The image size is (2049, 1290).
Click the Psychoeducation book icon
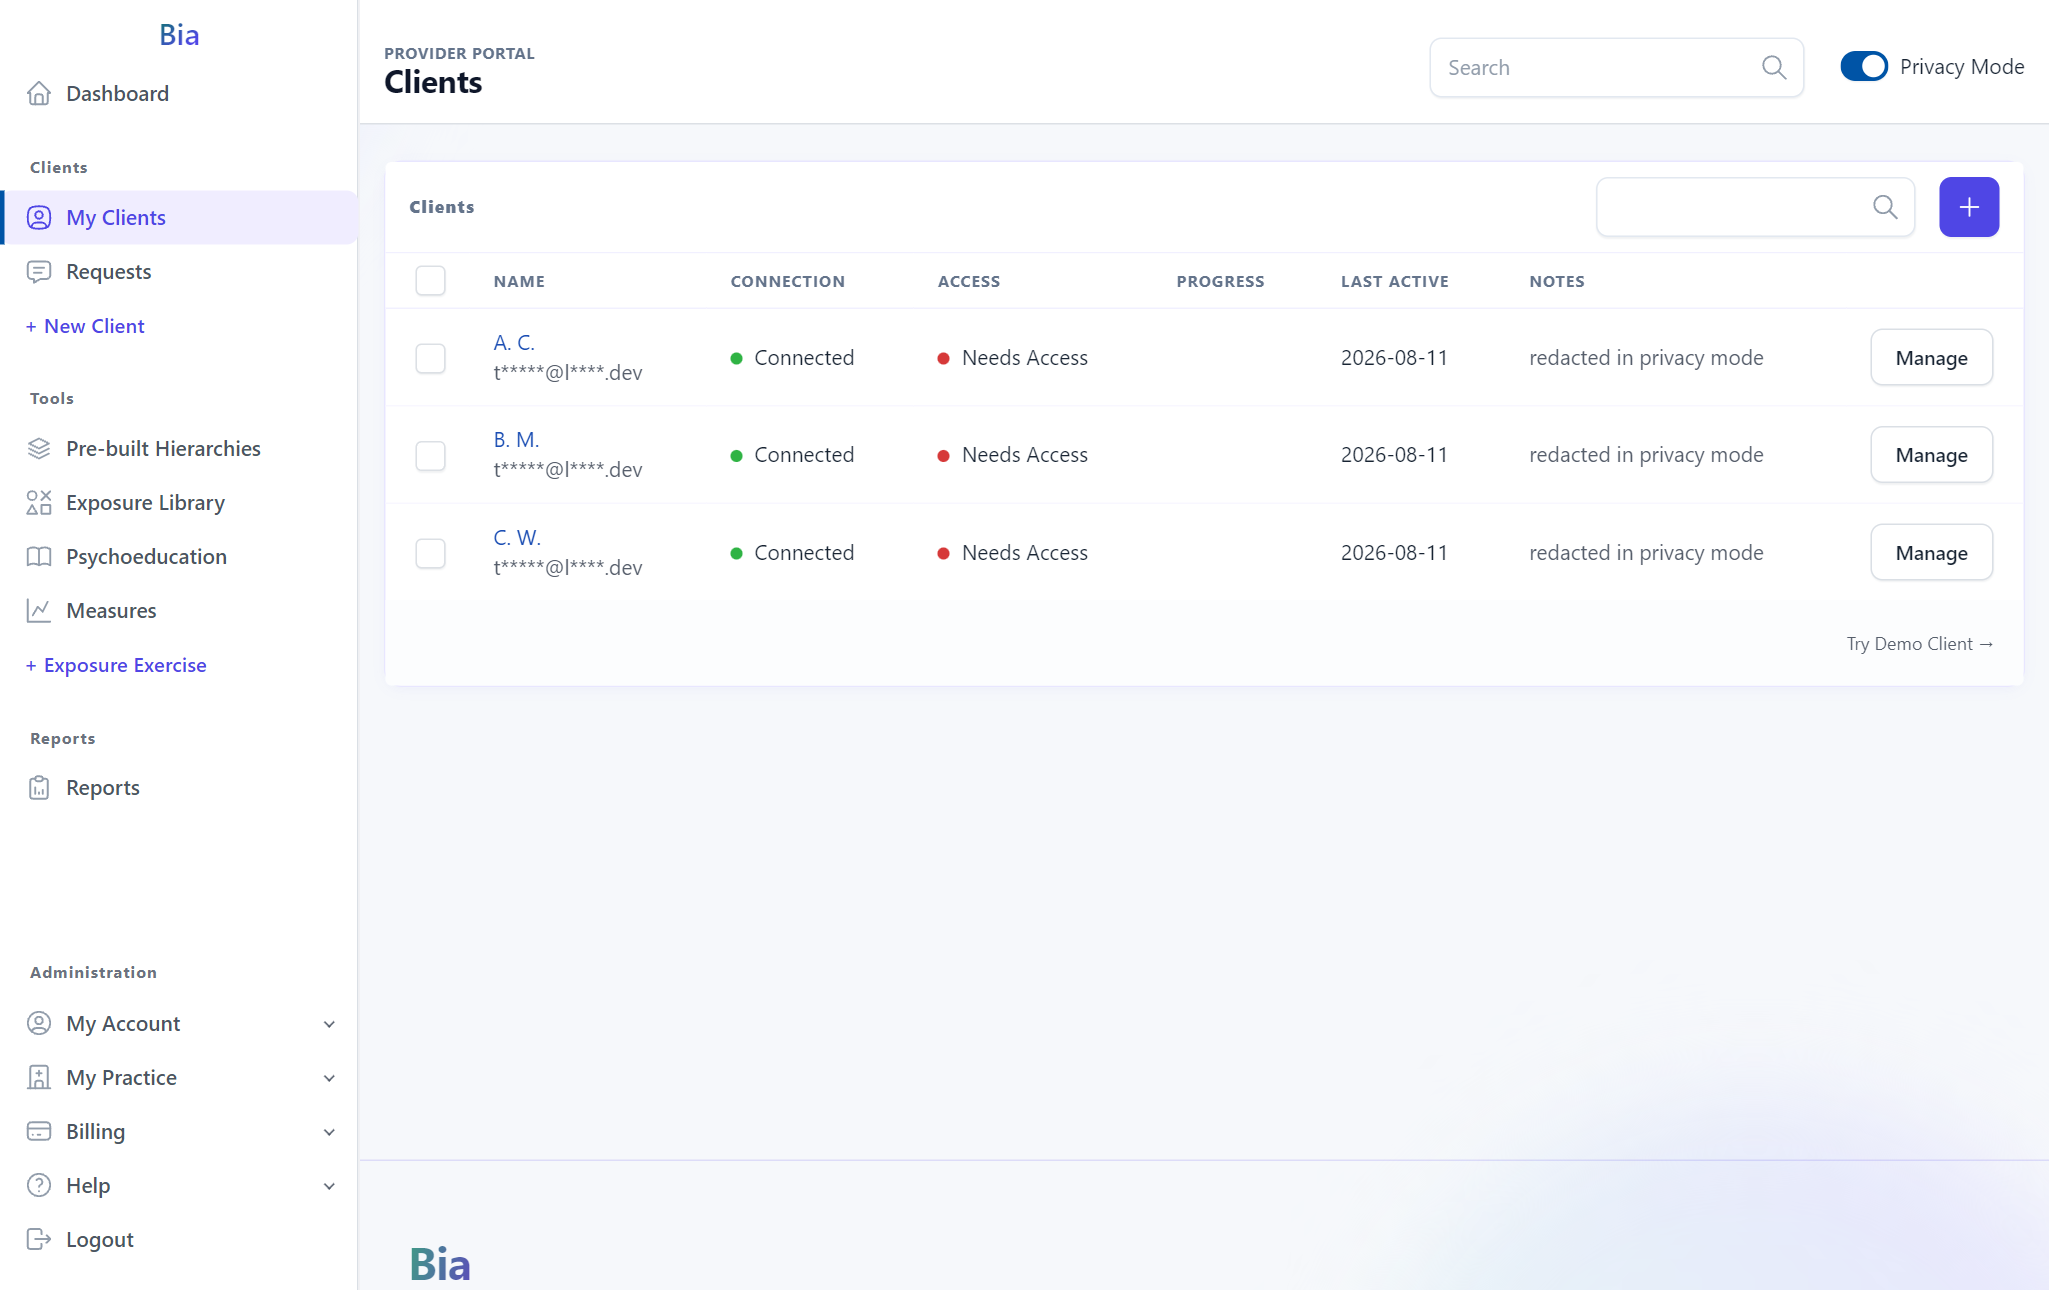point(39,556)
